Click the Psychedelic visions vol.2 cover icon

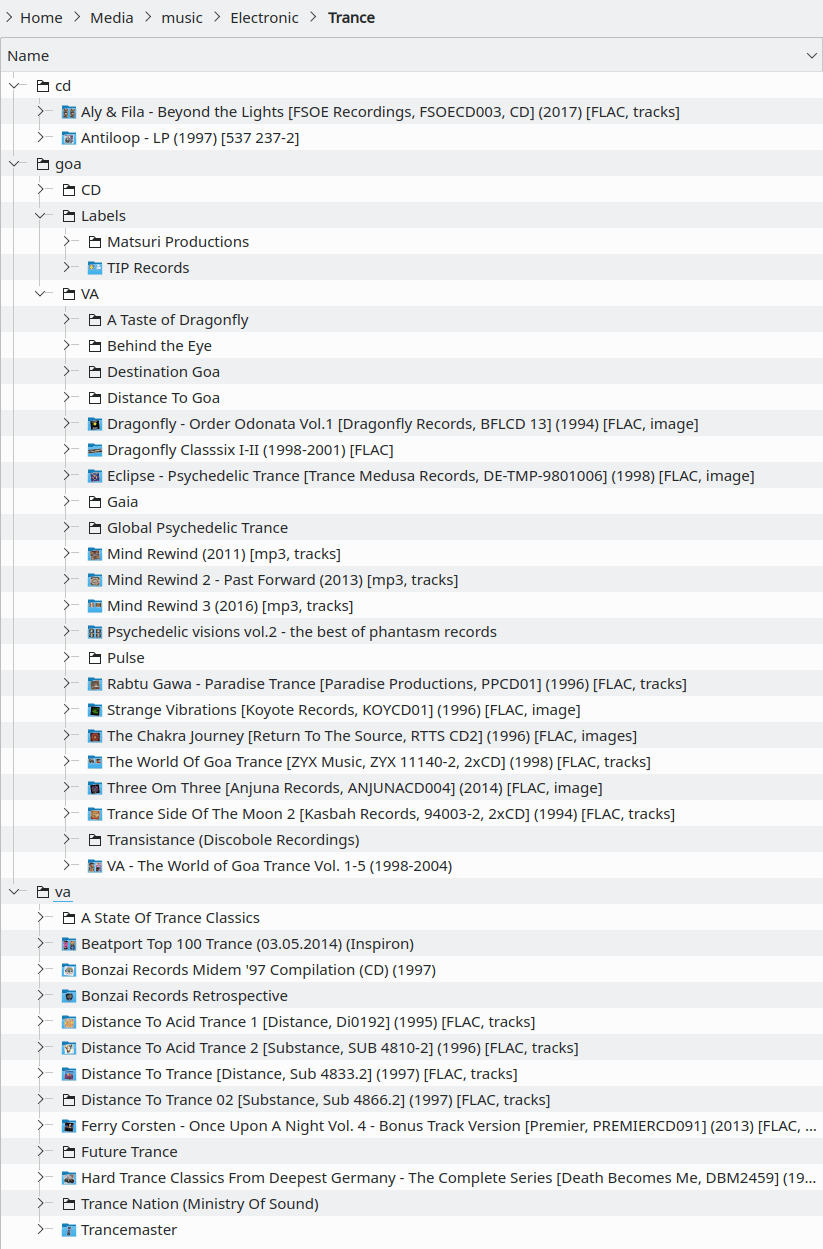[x=95, y=632]
